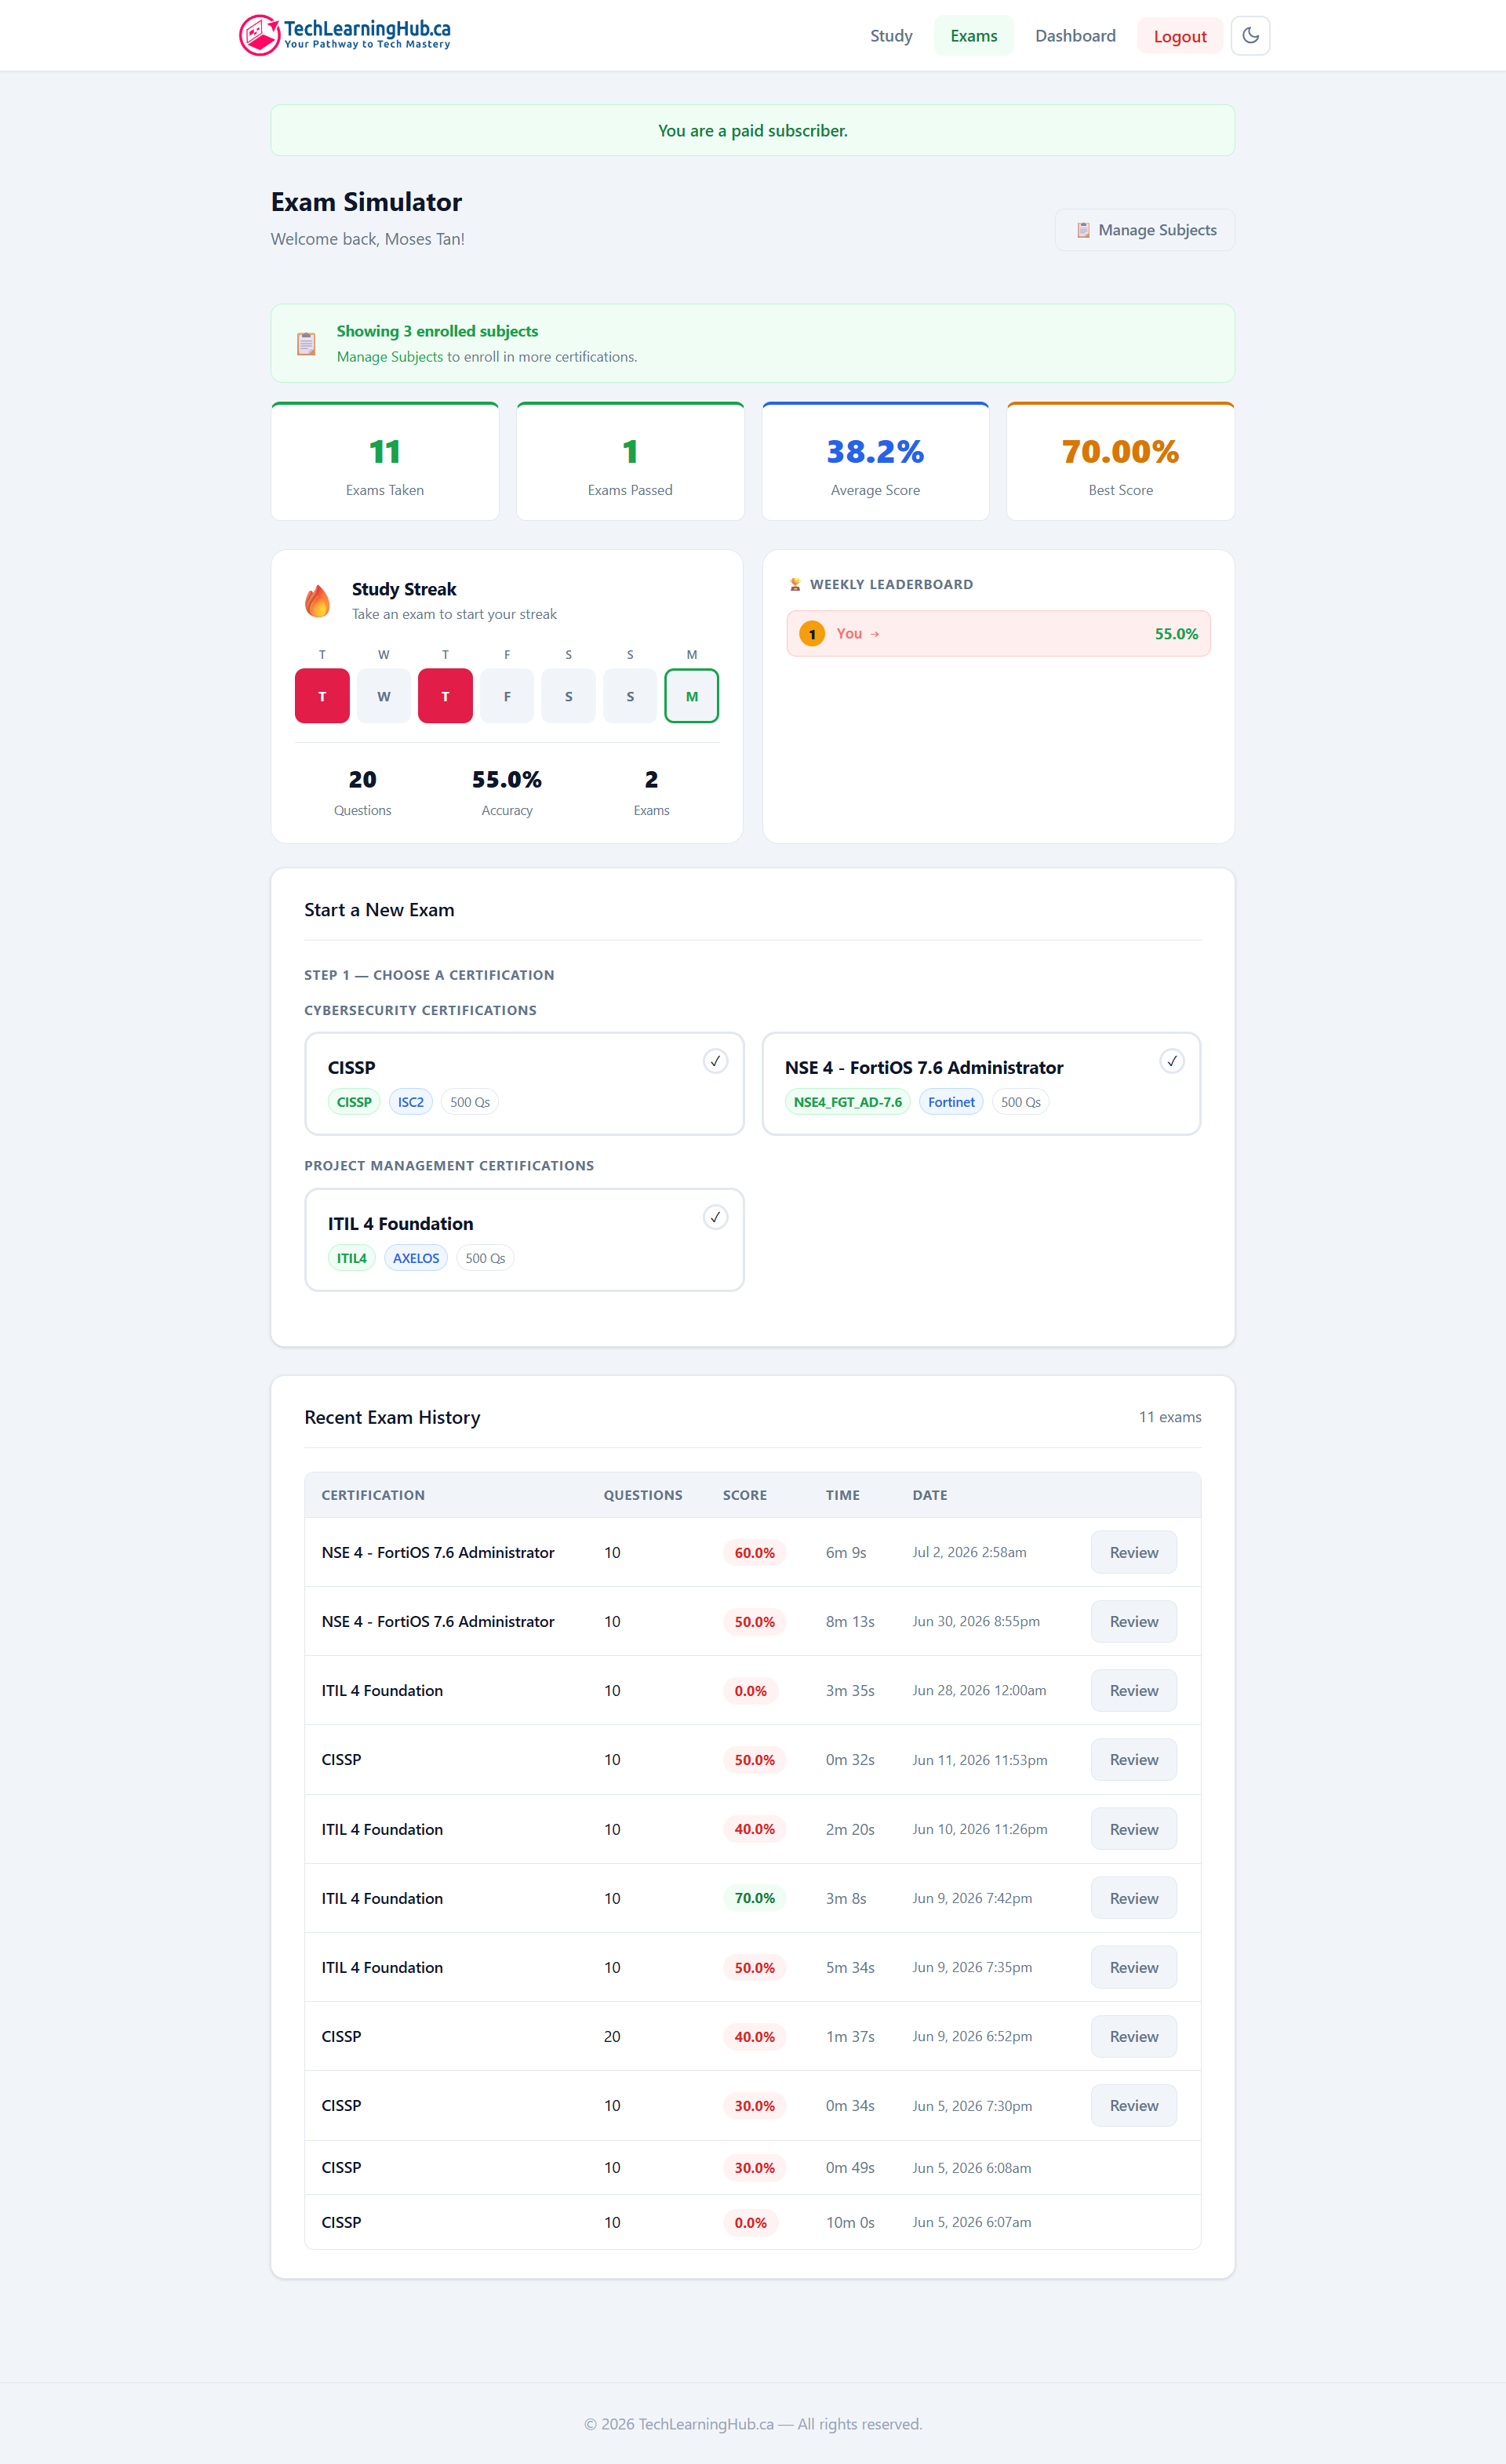1506x2464 pixels.
Task: Click the AXELOS tag
Action: tap(416, 1258)
